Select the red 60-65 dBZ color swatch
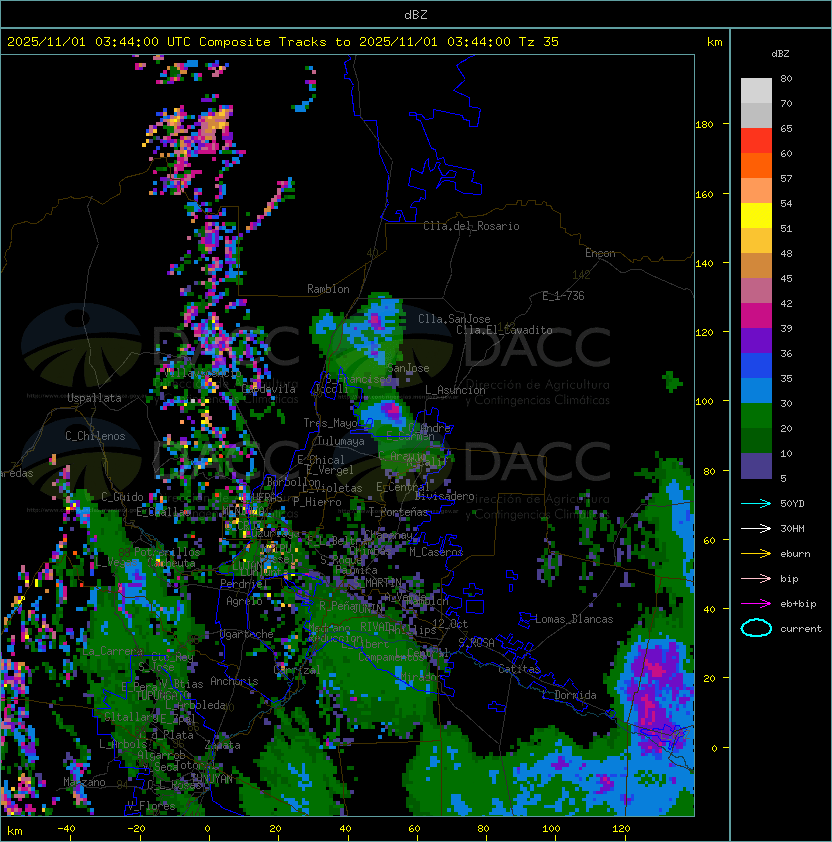The image size is (832, 842). 756,141
